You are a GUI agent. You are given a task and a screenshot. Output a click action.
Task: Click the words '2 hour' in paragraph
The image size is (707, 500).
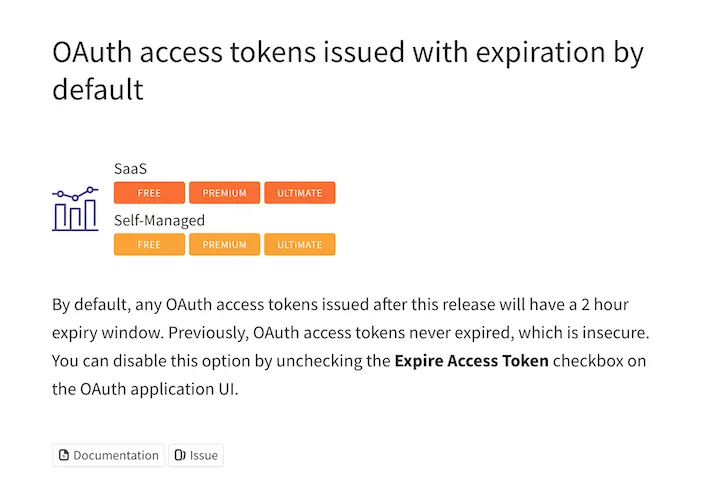pos(605,304)
